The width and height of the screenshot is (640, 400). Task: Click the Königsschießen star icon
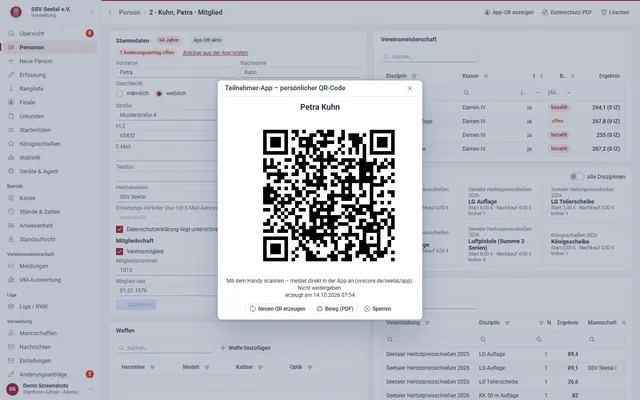pyautogui.click(x=11, y=144)
